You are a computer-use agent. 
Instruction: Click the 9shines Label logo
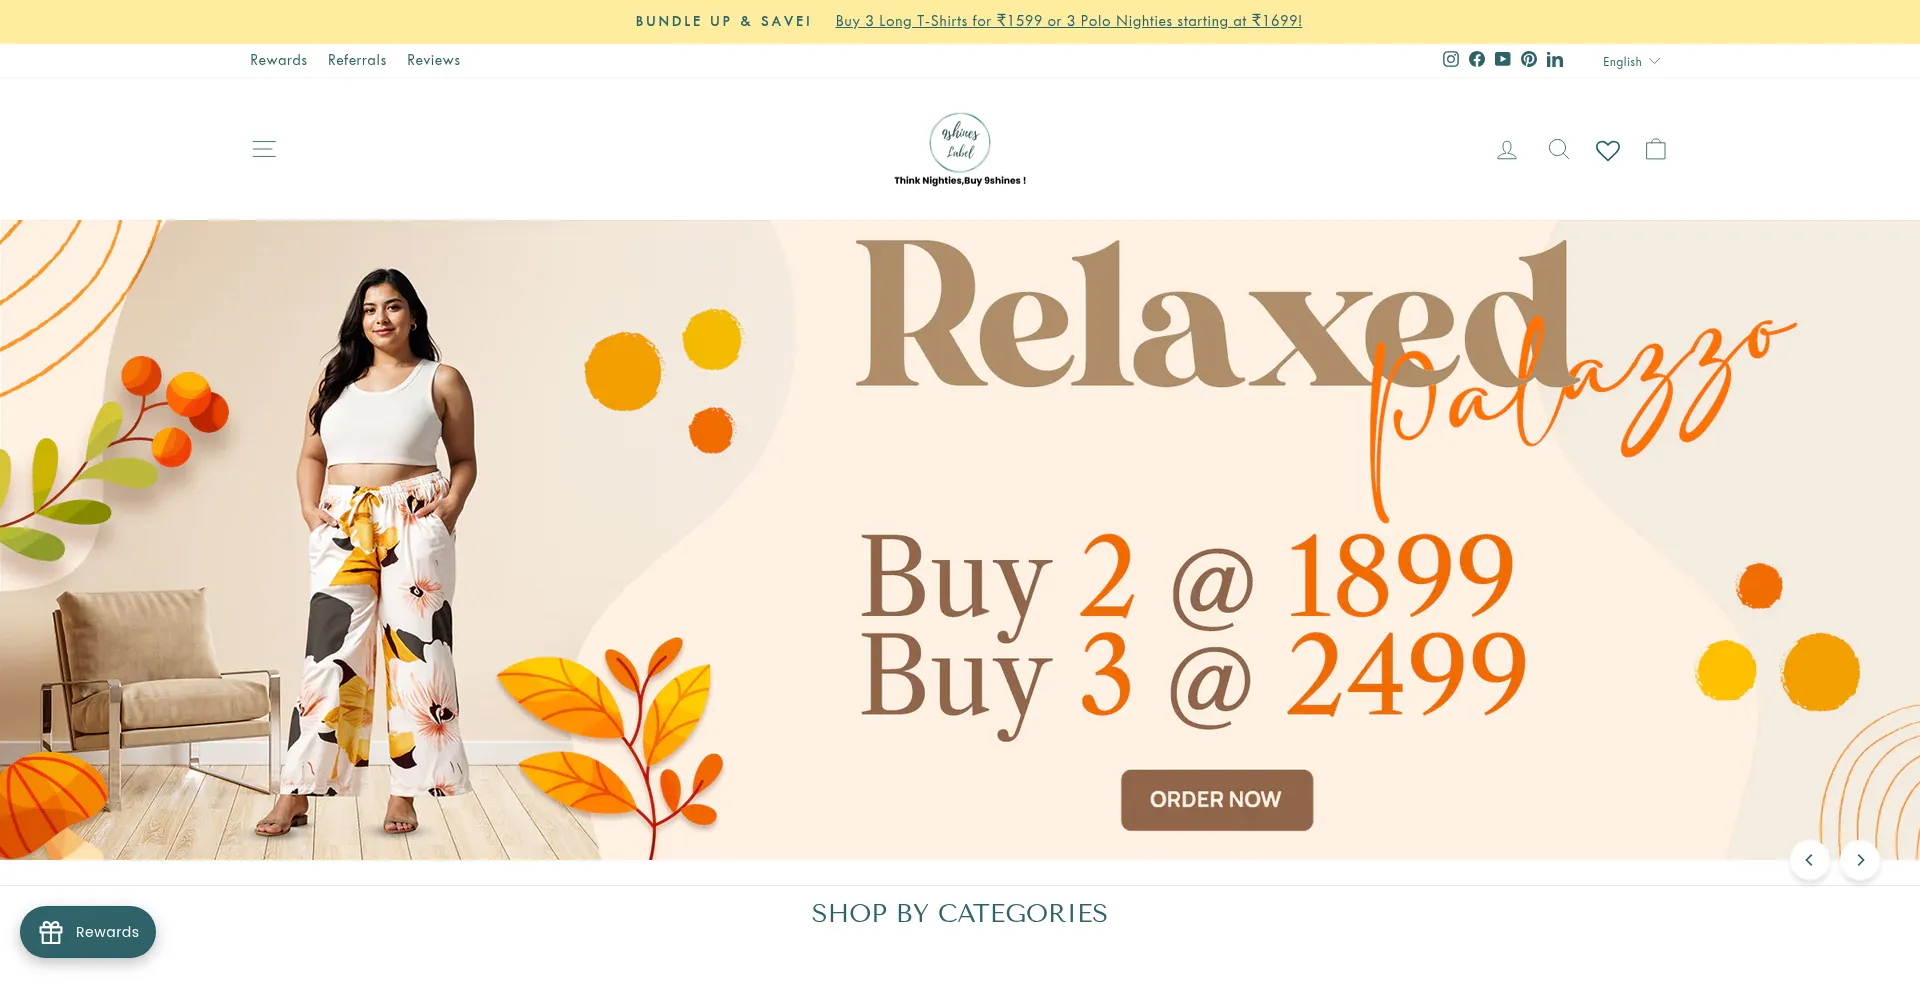click(x=960, y=150)
